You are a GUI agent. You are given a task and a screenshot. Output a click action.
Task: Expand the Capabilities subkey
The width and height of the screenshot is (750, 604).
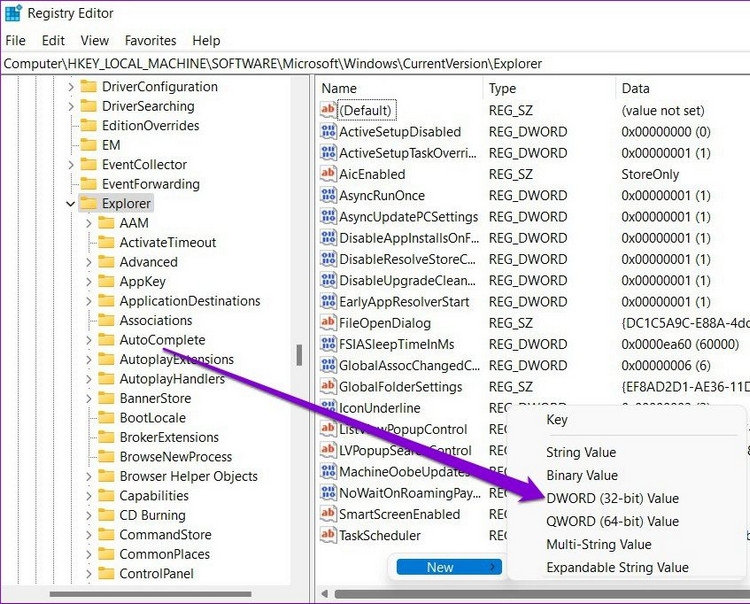point(88,496)
